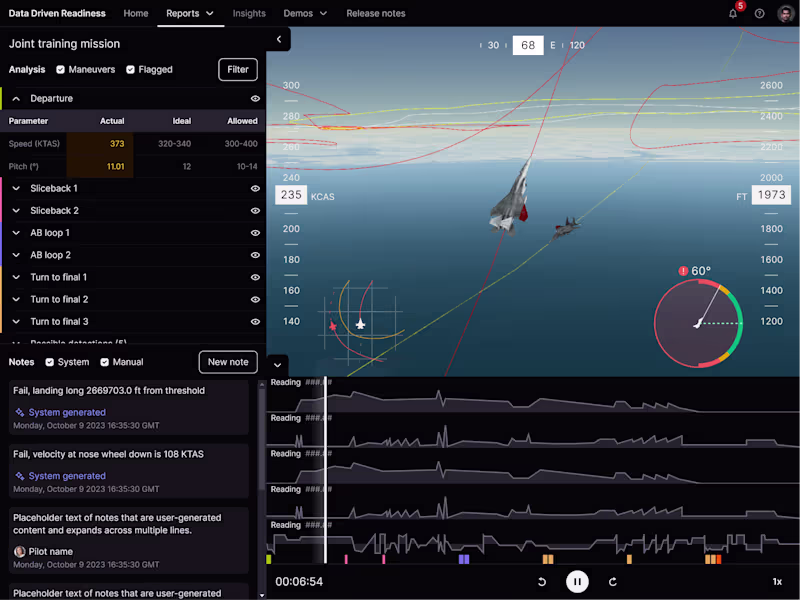Open the Insights tab
This screenshot has width=800, height=600.
(249, 13)
